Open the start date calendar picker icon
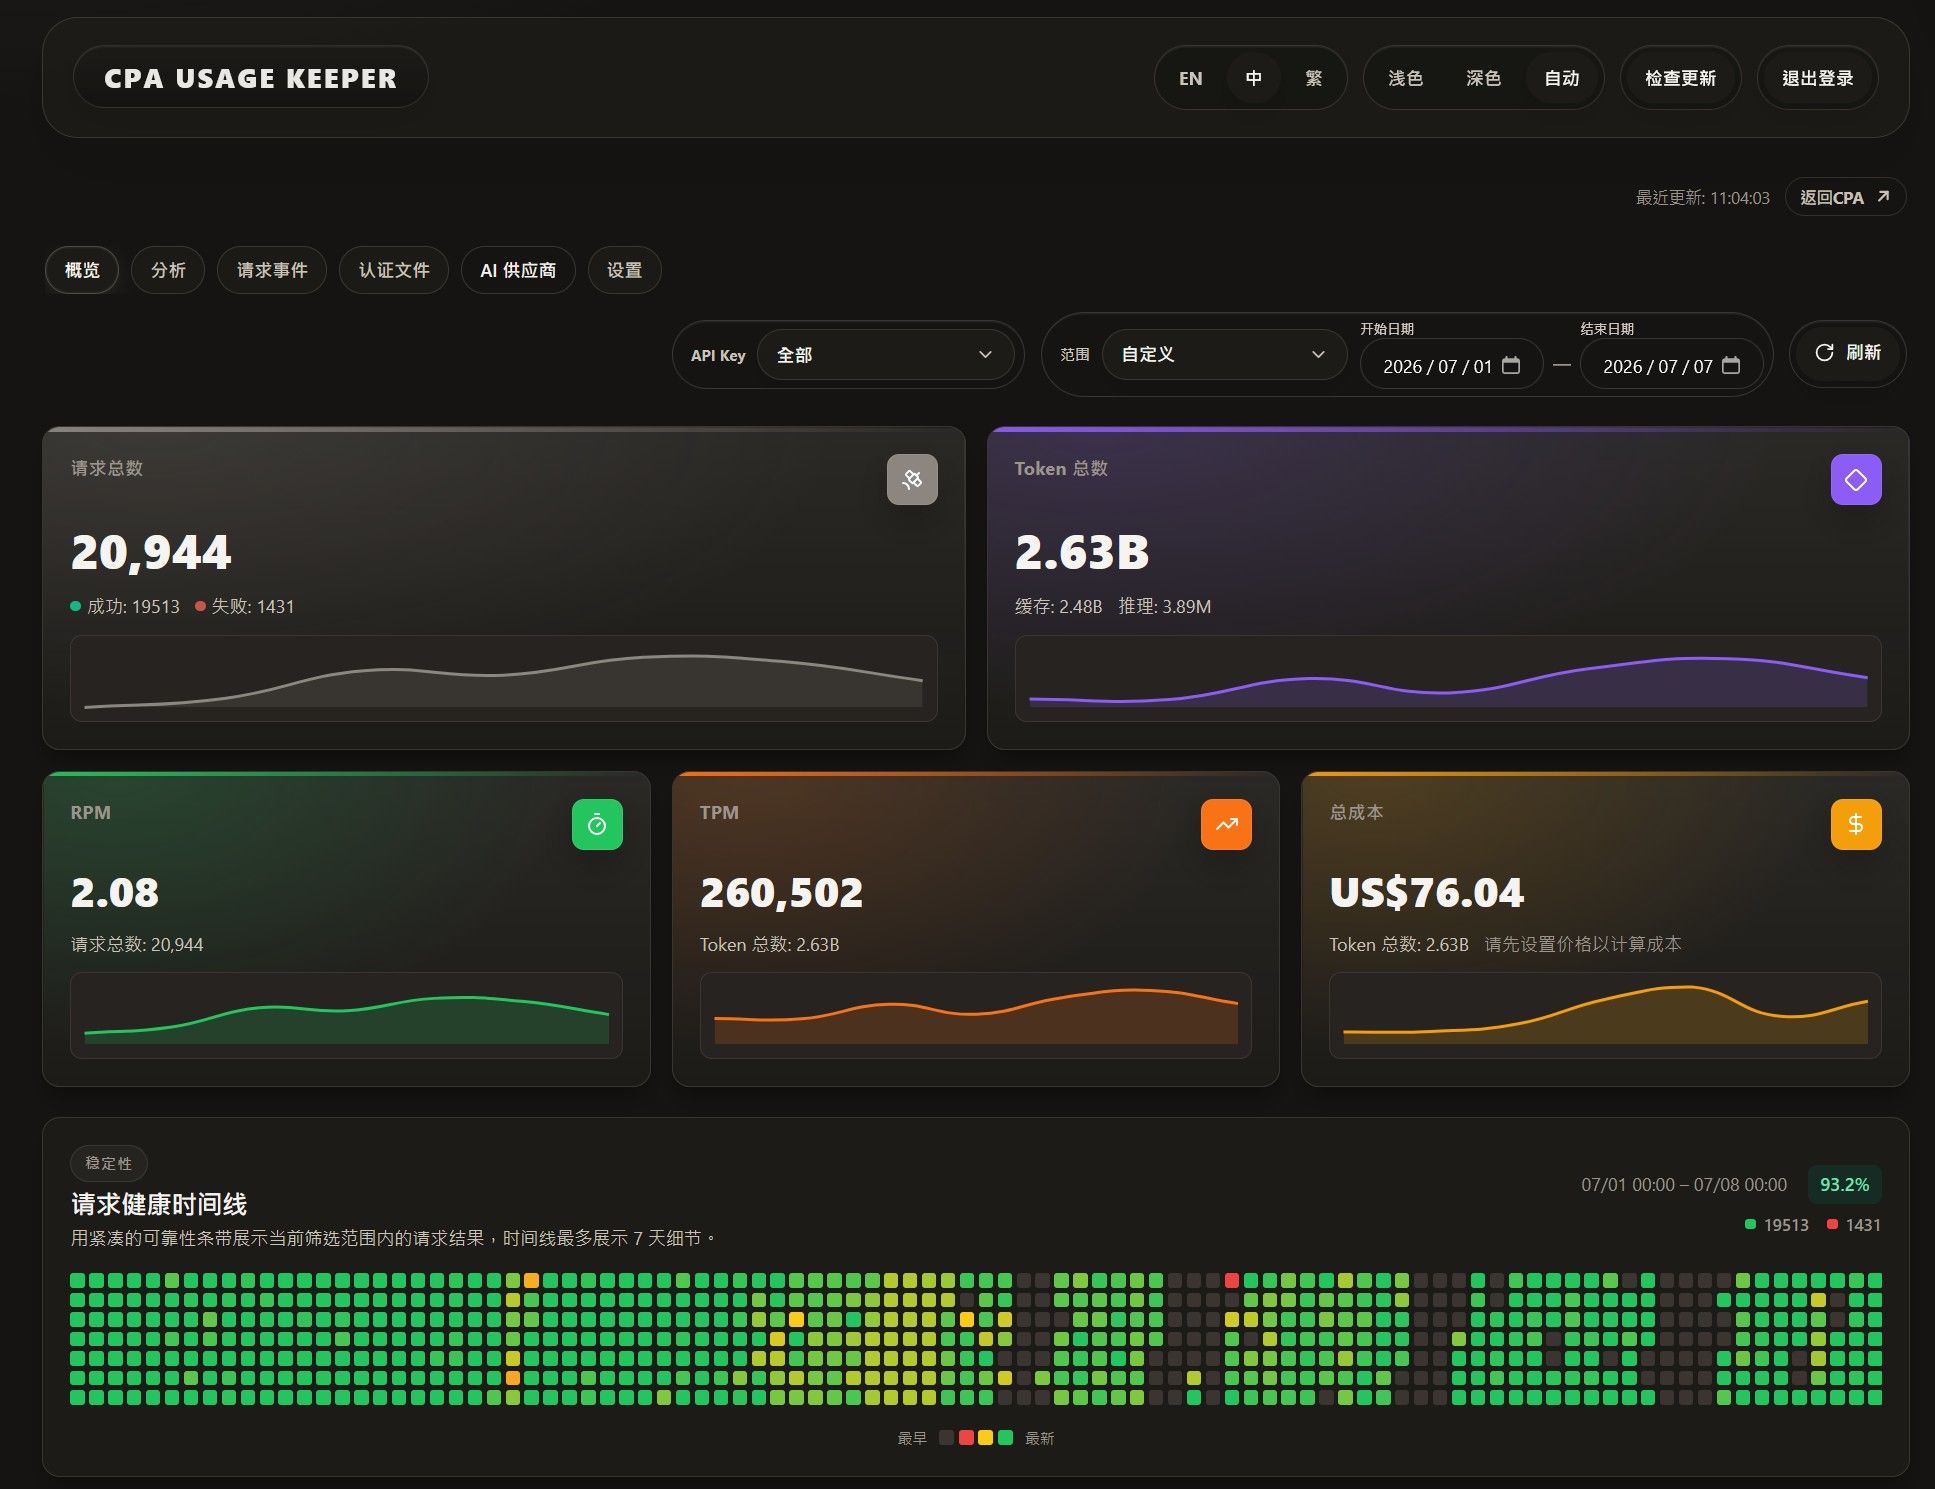 pos(1511,366)
